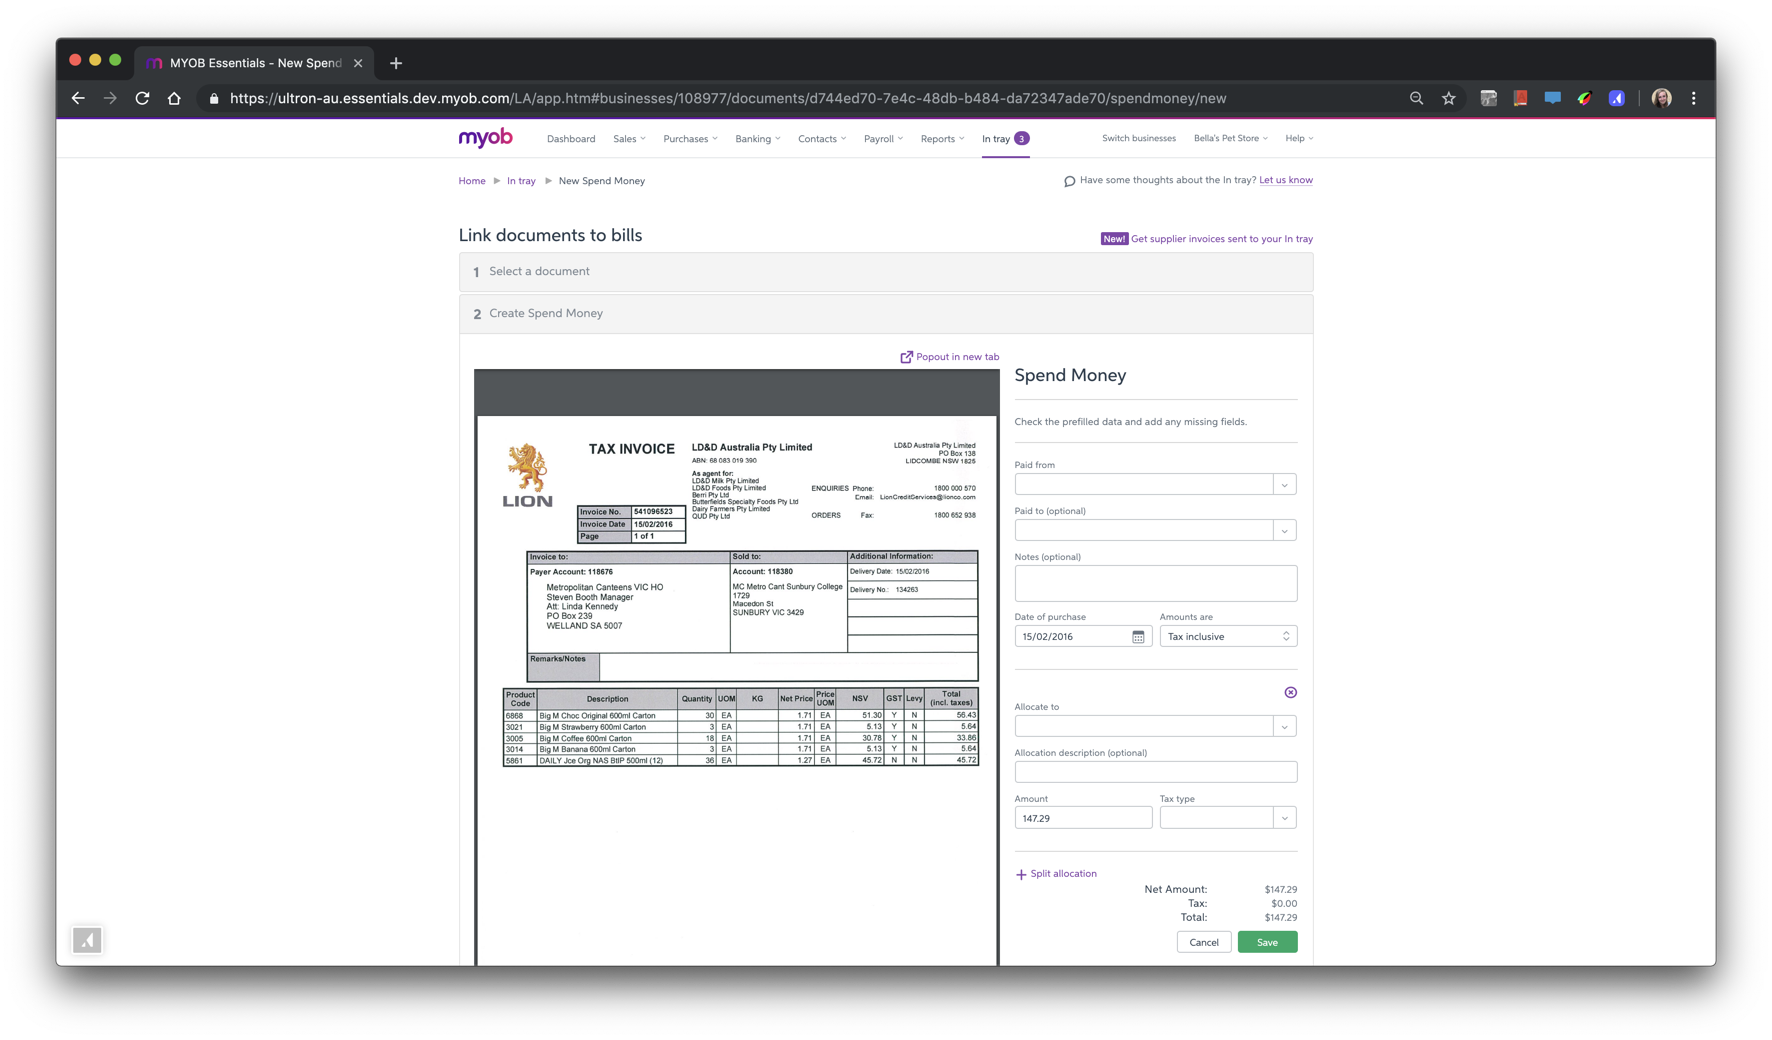Reload the page in the browser
This screenshot has width=1772, height=1040.
pyautogui.click(x=142, y=98)
